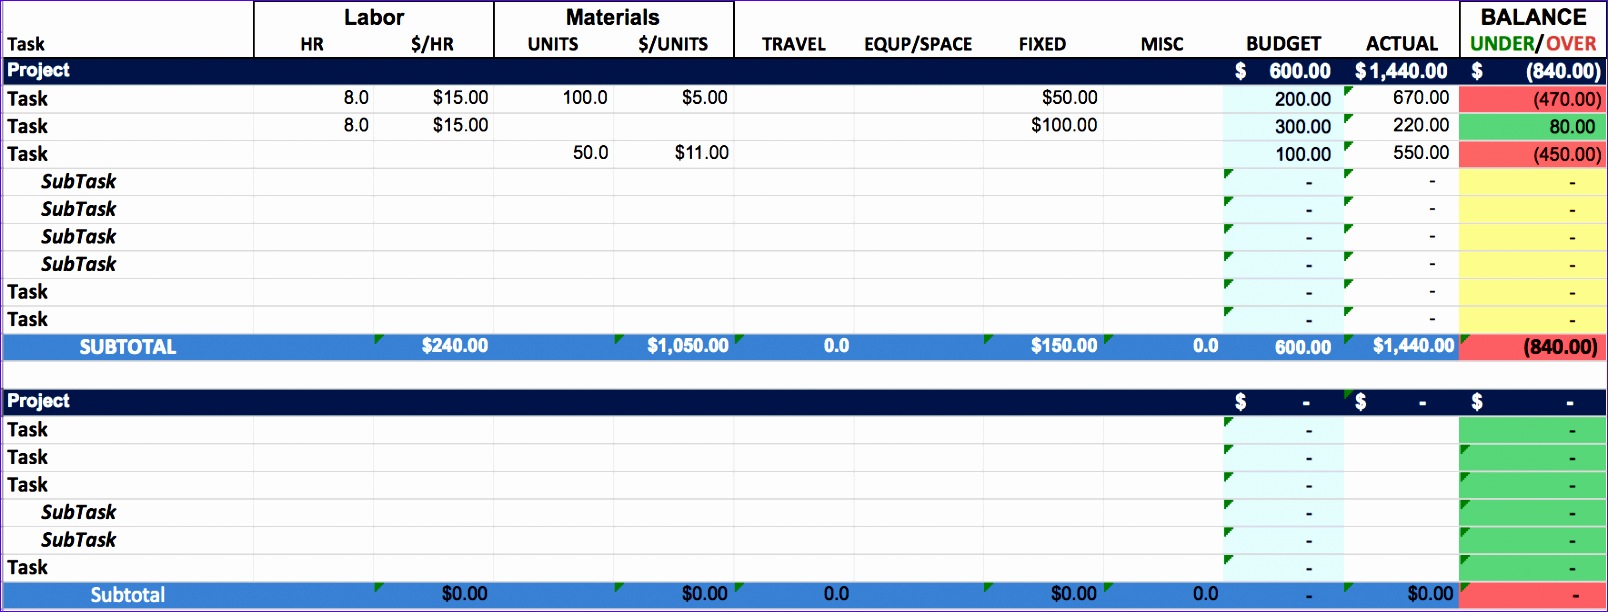
Task: Click the Materials column group header
Action: tap(613, 17)
